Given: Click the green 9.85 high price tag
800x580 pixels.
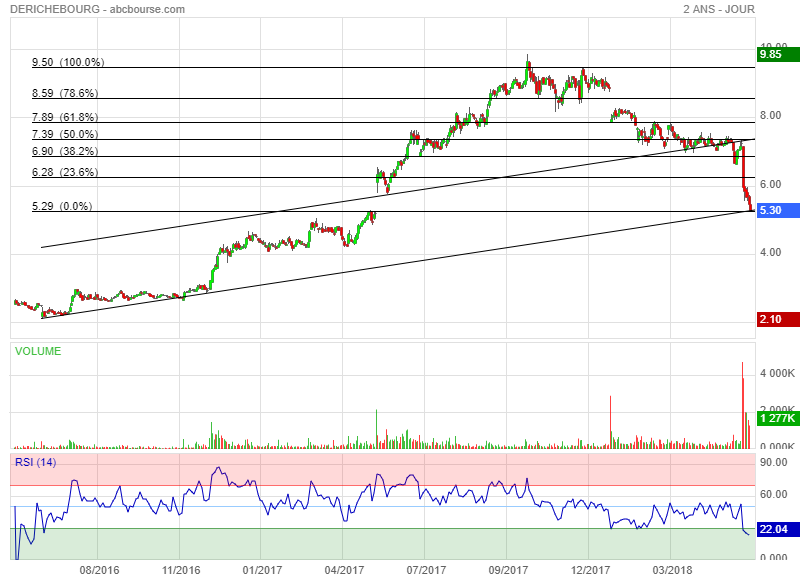Looking at the screenshot, I should 778,54.
